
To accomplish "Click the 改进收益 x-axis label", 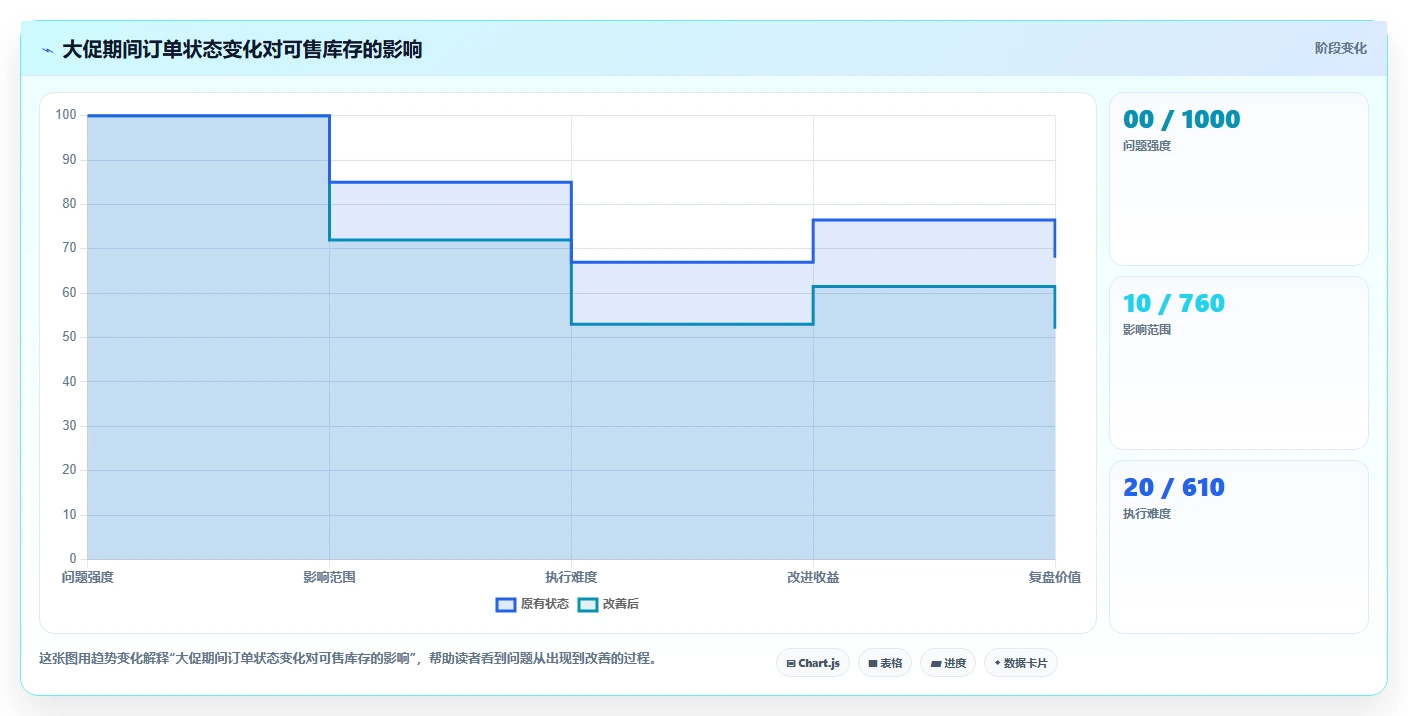I will tap(813, 577).
